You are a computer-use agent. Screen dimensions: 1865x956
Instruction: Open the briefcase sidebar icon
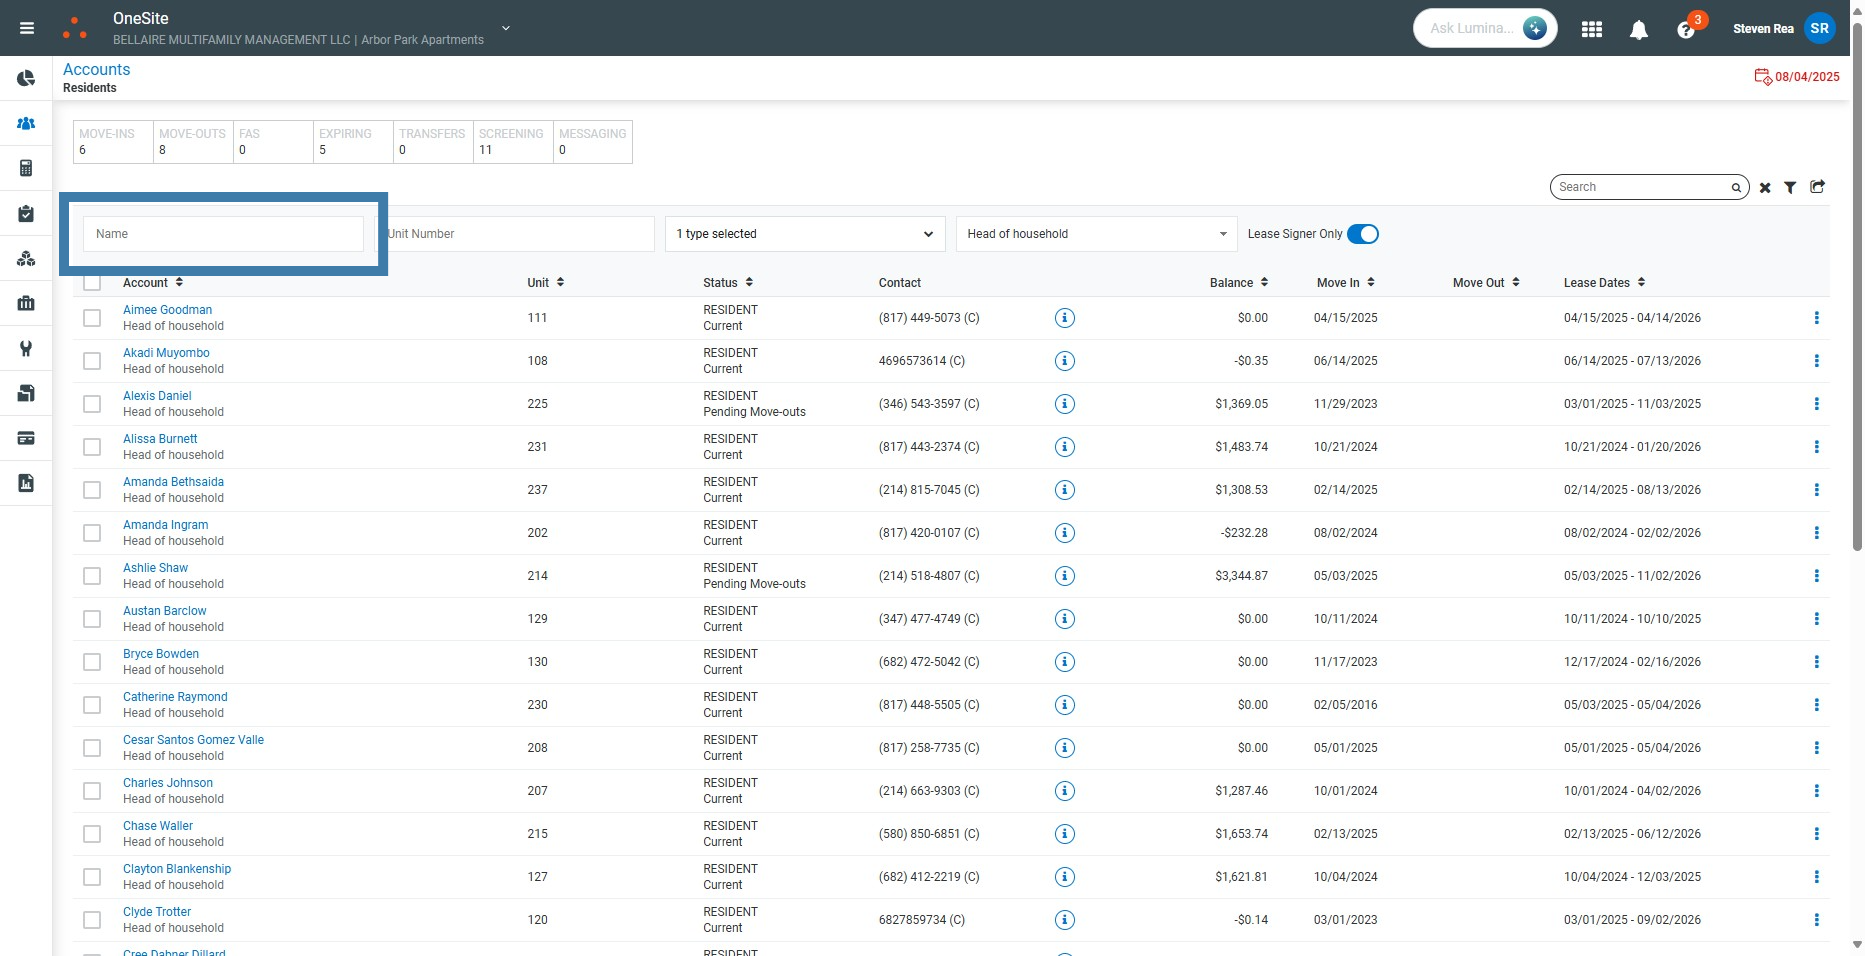[26, 303]
